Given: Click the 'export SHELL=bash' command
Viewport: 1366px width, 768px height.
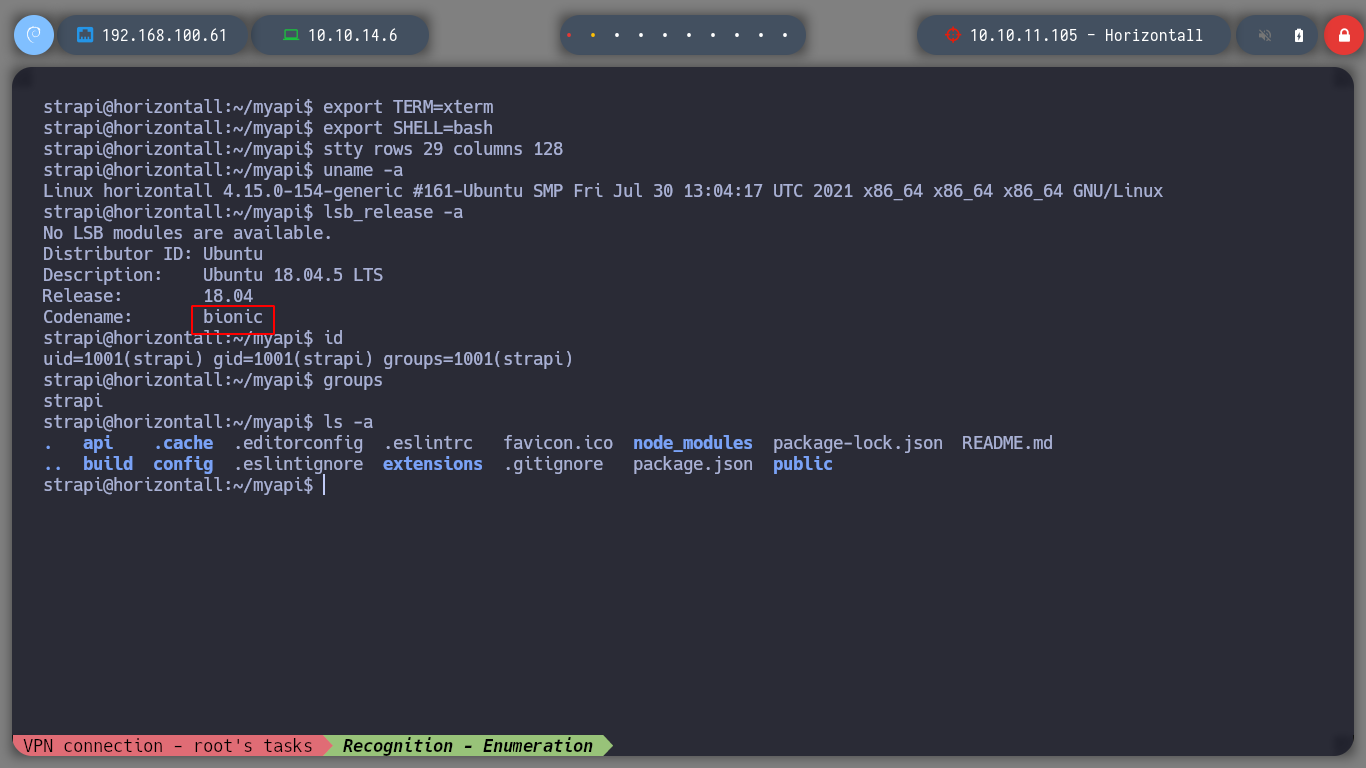Looking at the screenshot, I should [408, 128].
